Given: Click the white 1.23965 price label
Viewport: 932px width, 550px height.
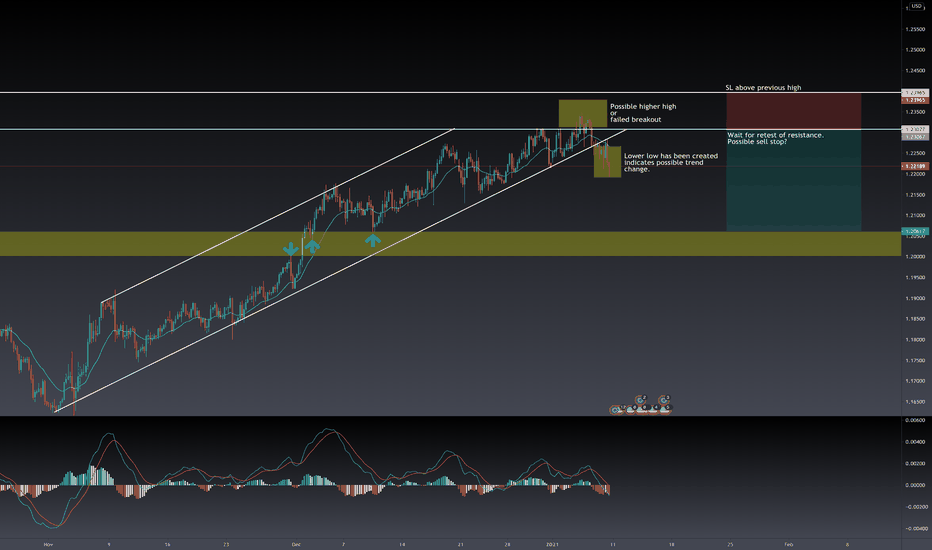Looking at the screenshot, I should point(915,93).
